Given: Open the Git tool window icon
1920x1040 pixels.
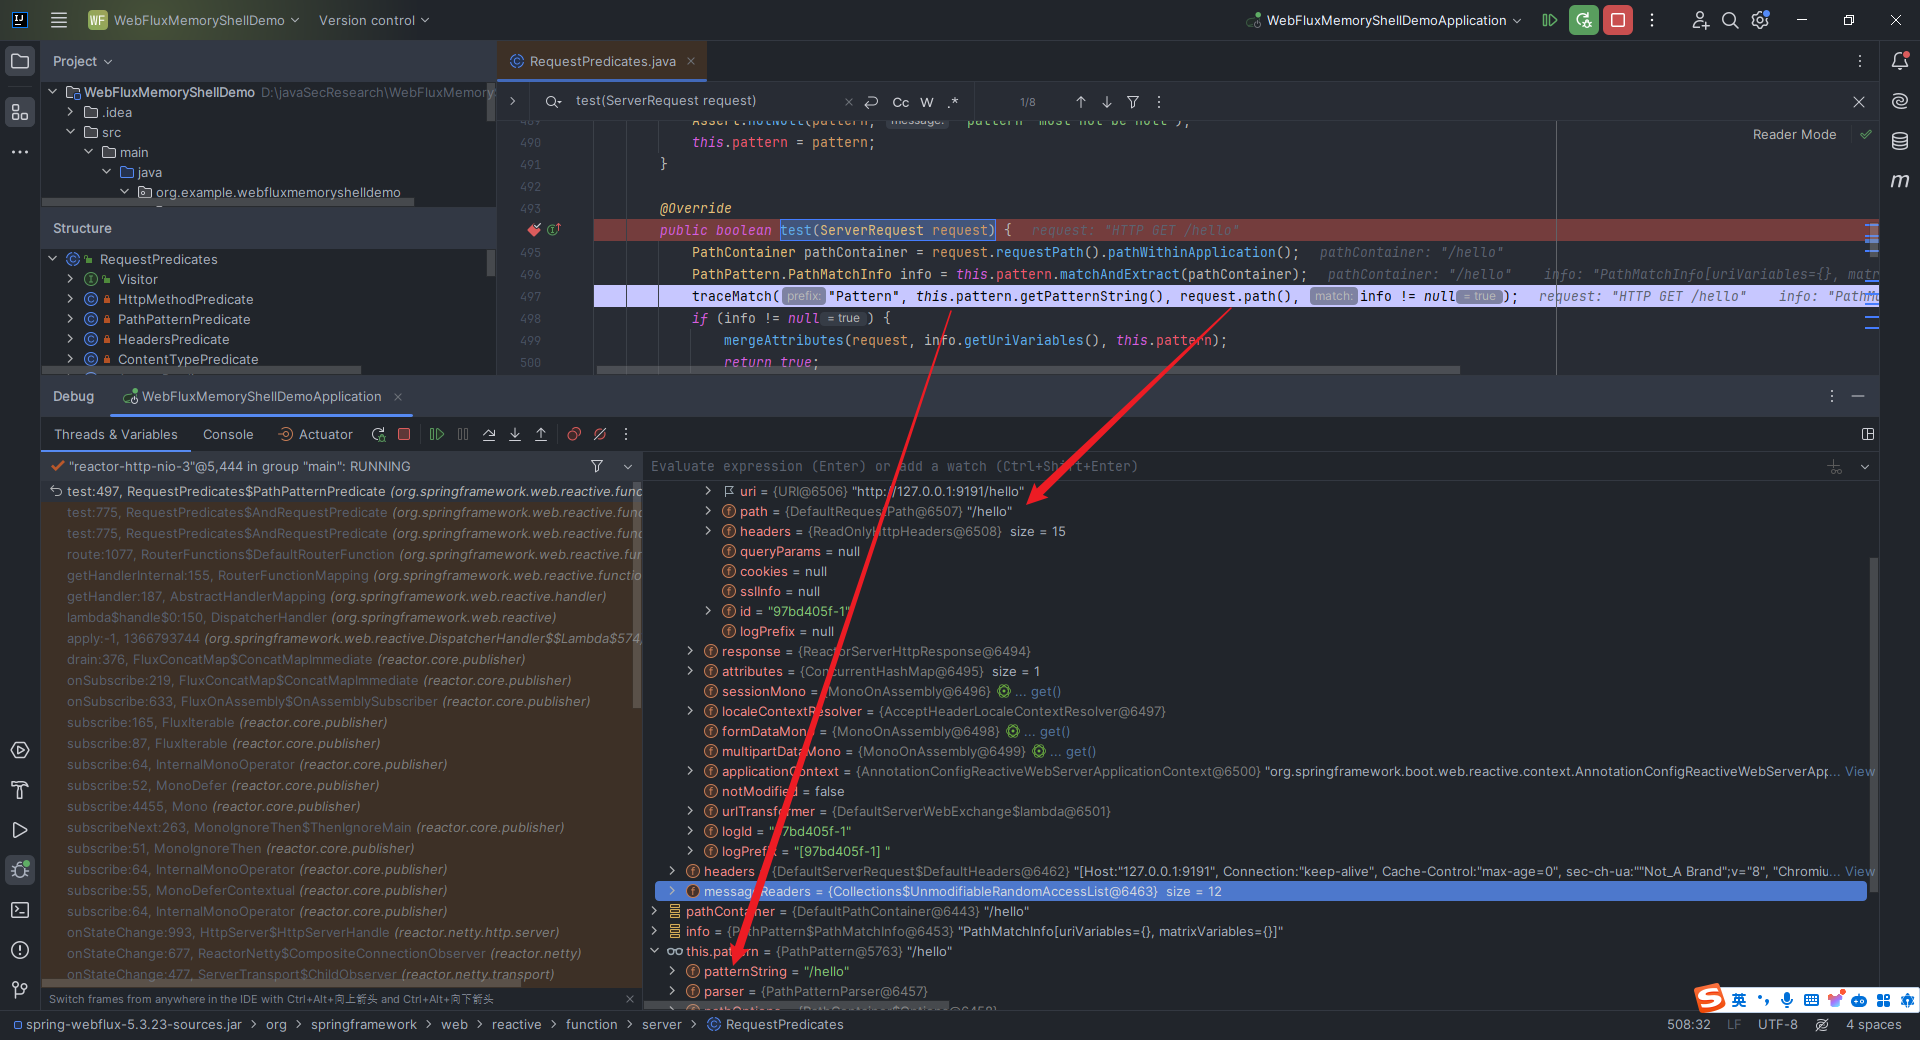Looking at the screenshot, I should [x=20, y=990].
